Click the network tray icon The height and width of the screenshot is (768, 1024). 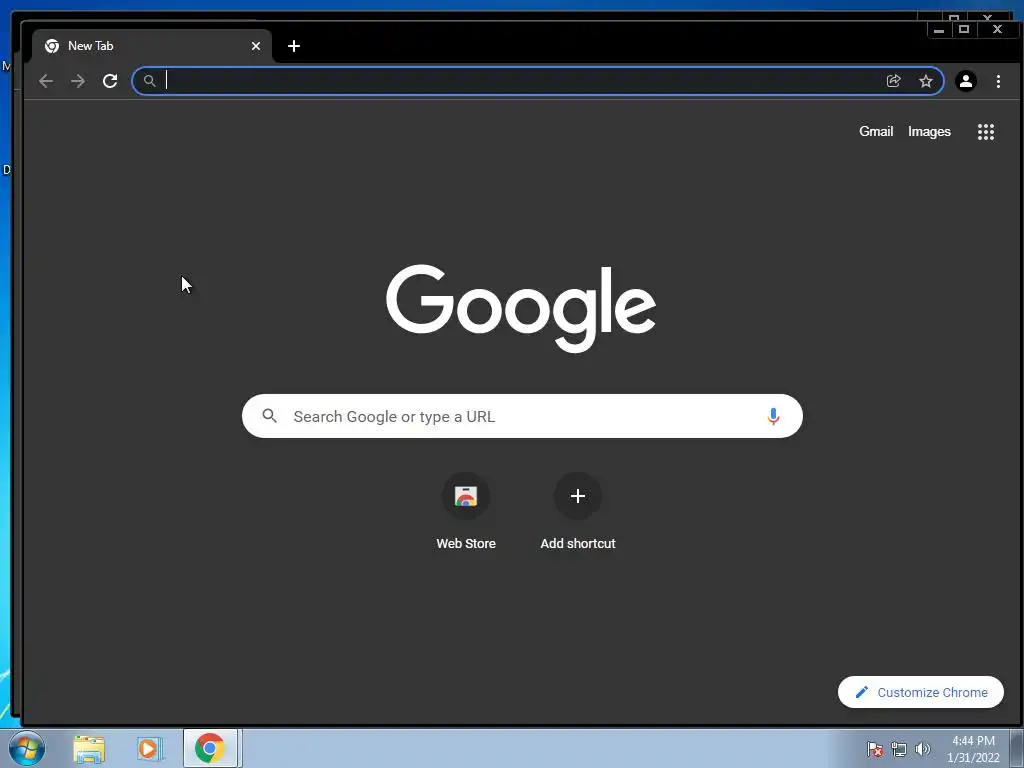(x=899, y=749)
